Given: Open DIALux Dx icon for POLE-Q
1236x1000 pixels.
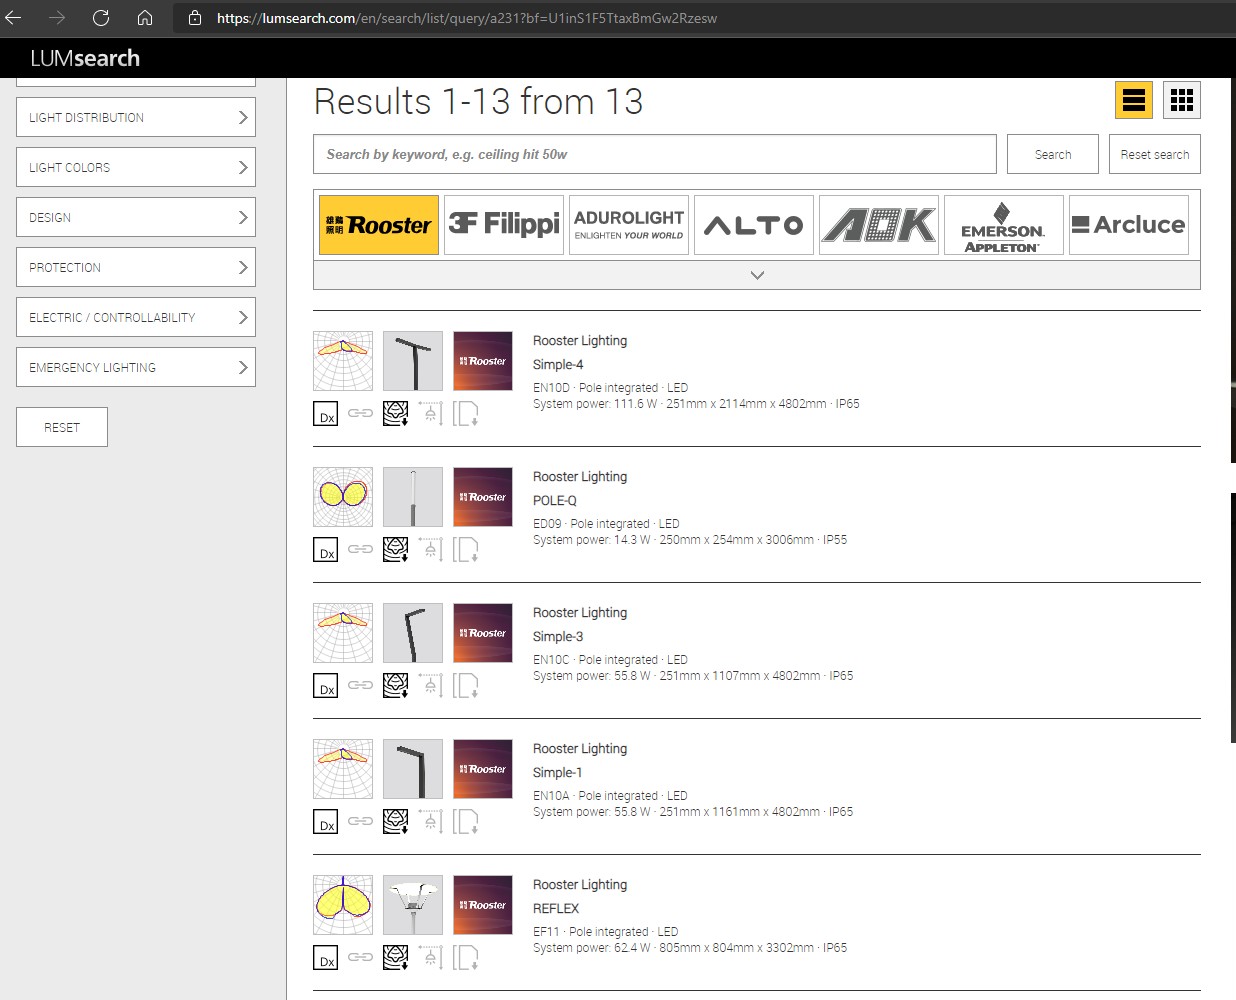Looking at the screenshot, I should point(326,550).
